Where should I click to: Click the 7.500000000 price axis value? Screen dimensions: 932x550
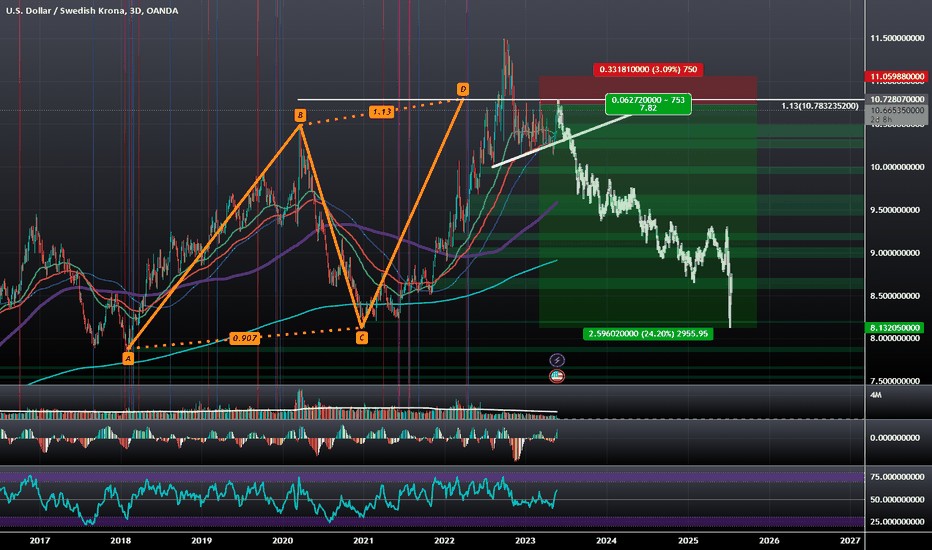tap(895, 381)
